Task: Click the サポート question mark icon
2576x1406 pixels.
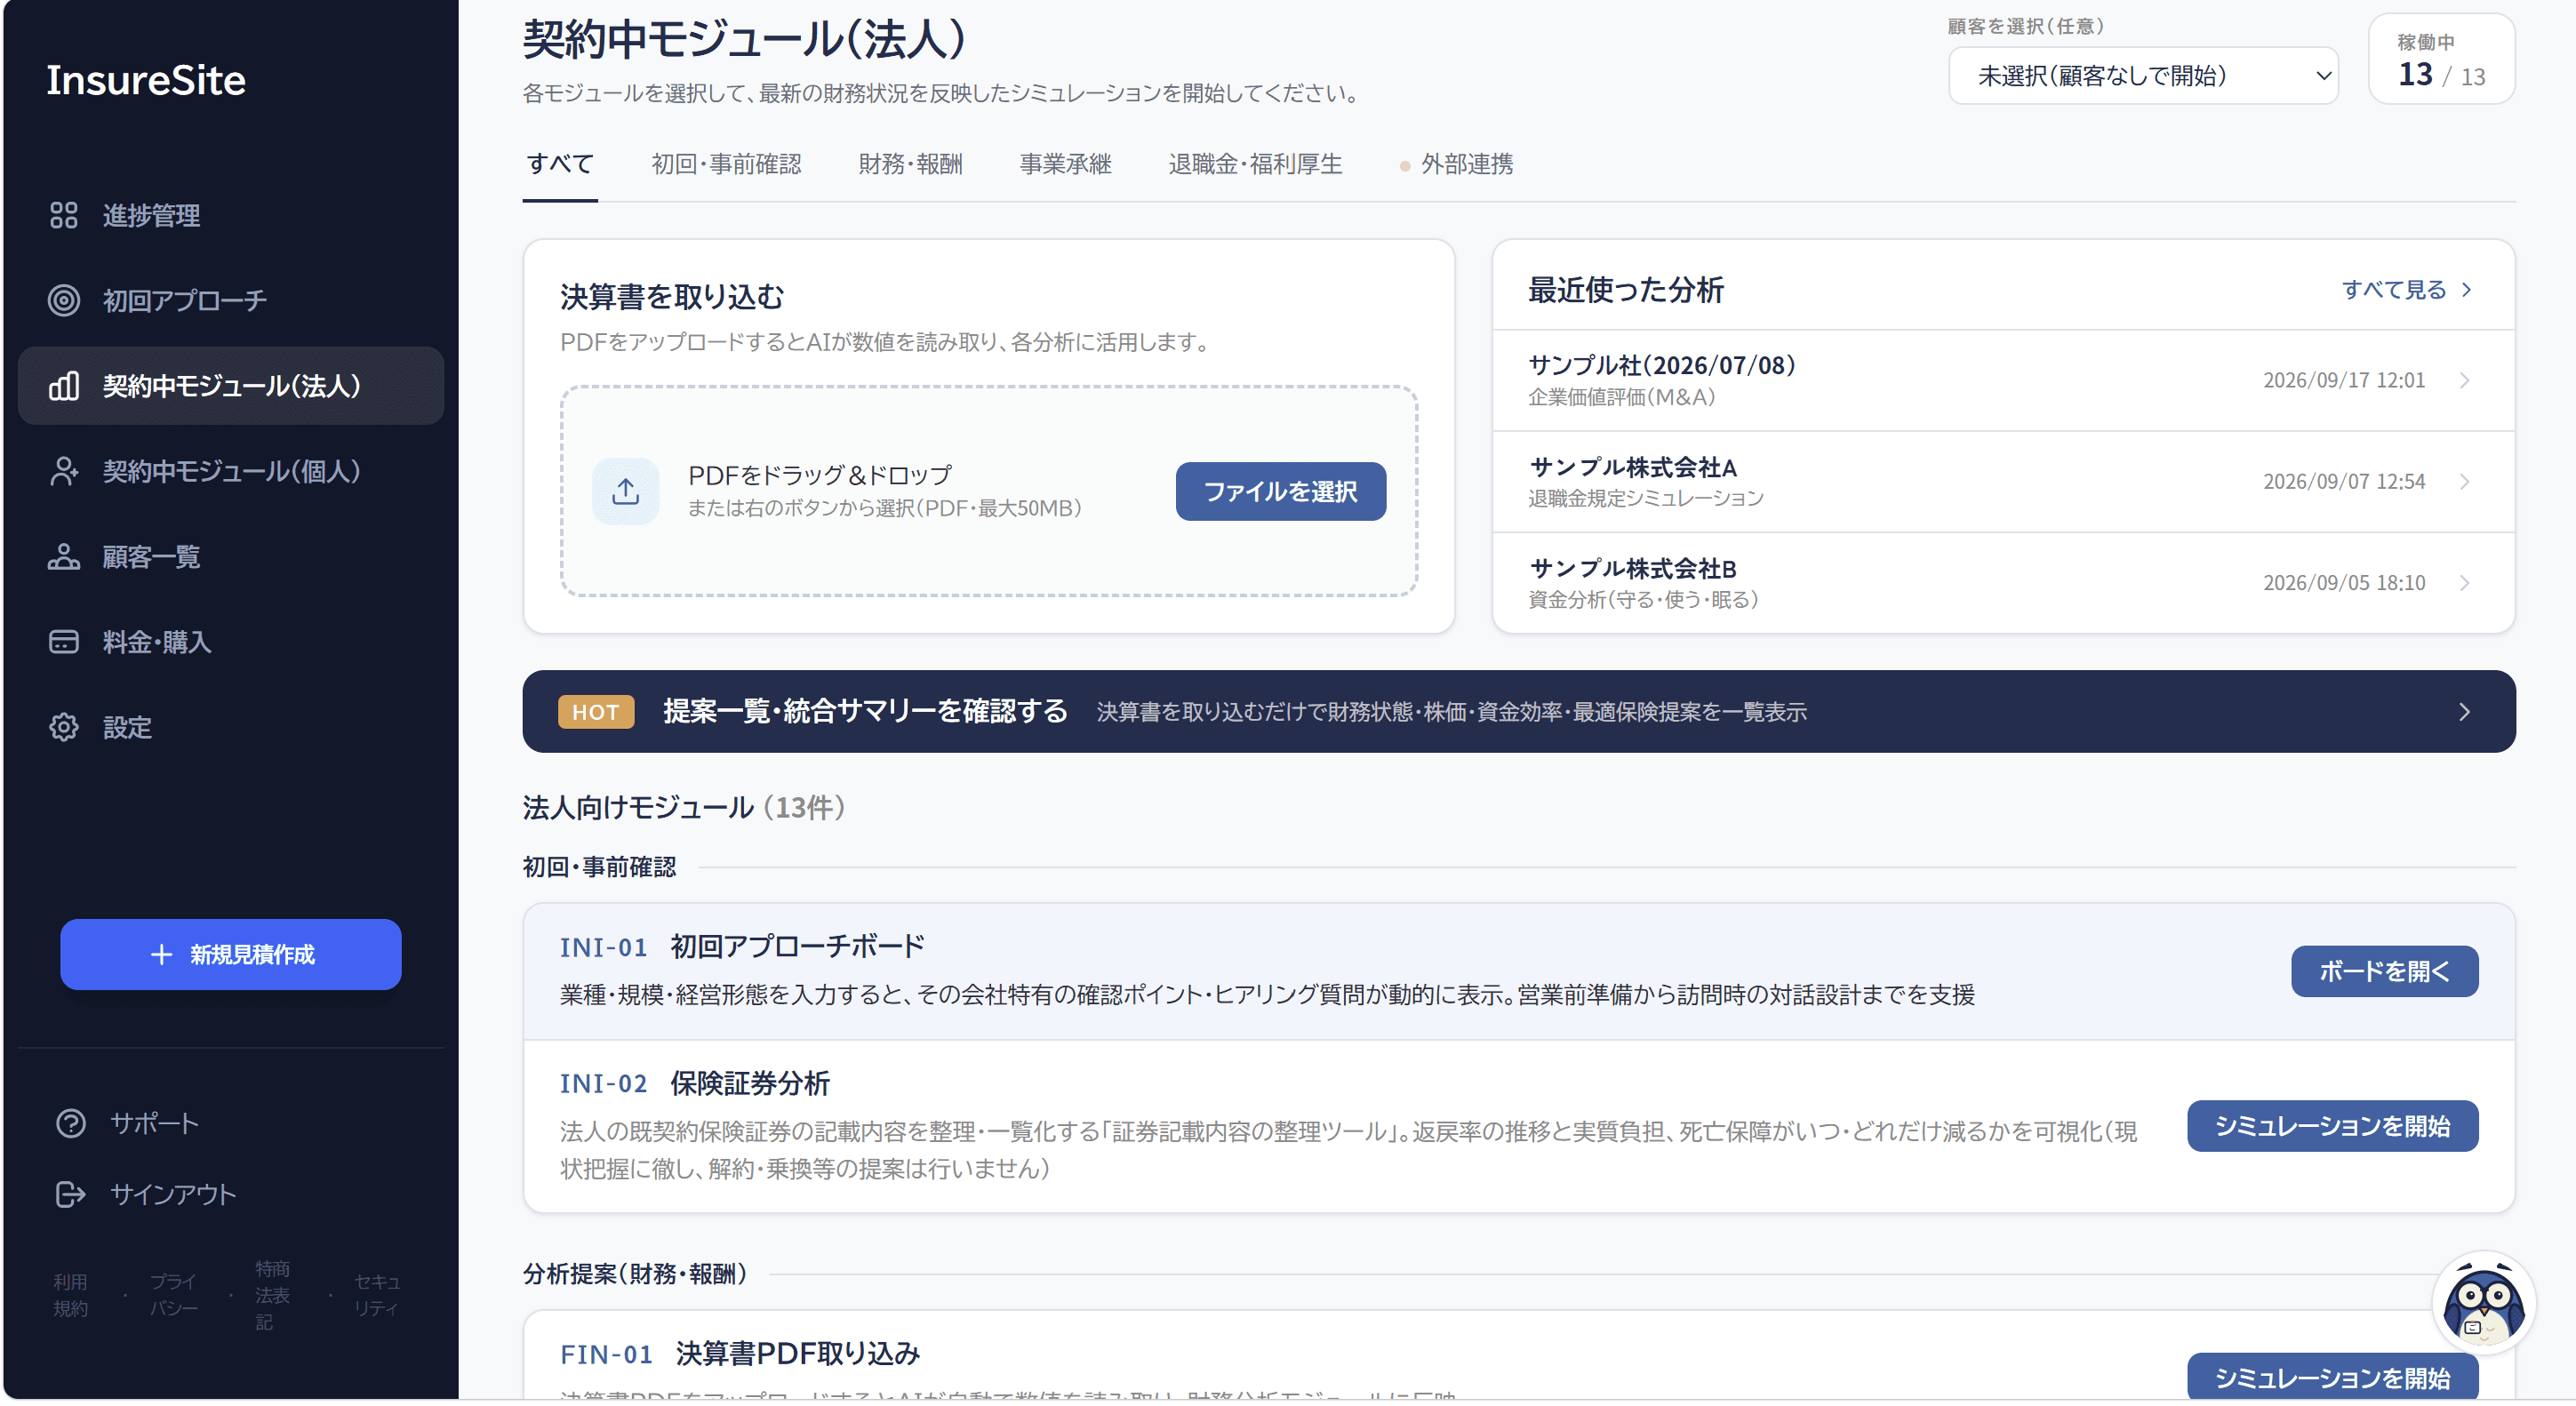Action: tap(71, 1123)
